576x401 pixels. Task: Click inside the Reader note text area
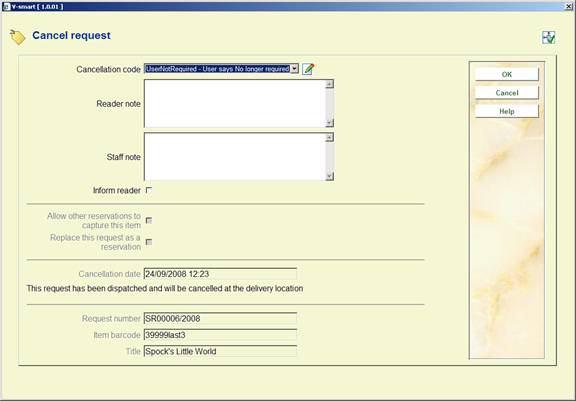pyautogui.click(x=235, y=104)
